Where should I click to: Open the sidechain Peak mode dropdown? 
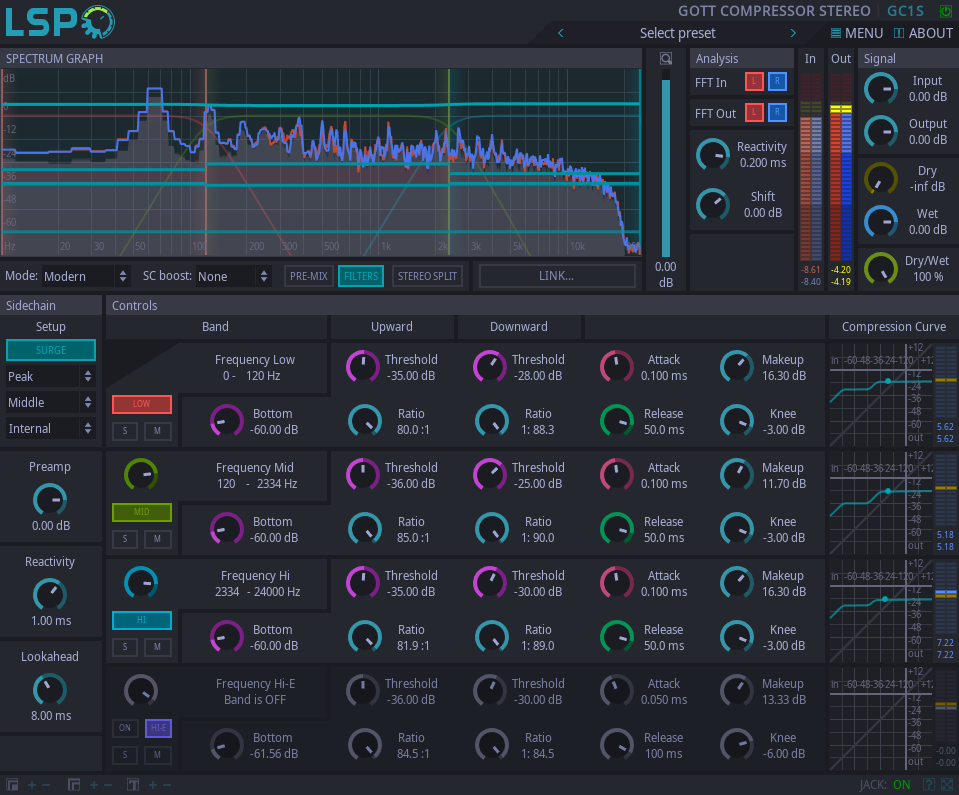tap(51, 376)
